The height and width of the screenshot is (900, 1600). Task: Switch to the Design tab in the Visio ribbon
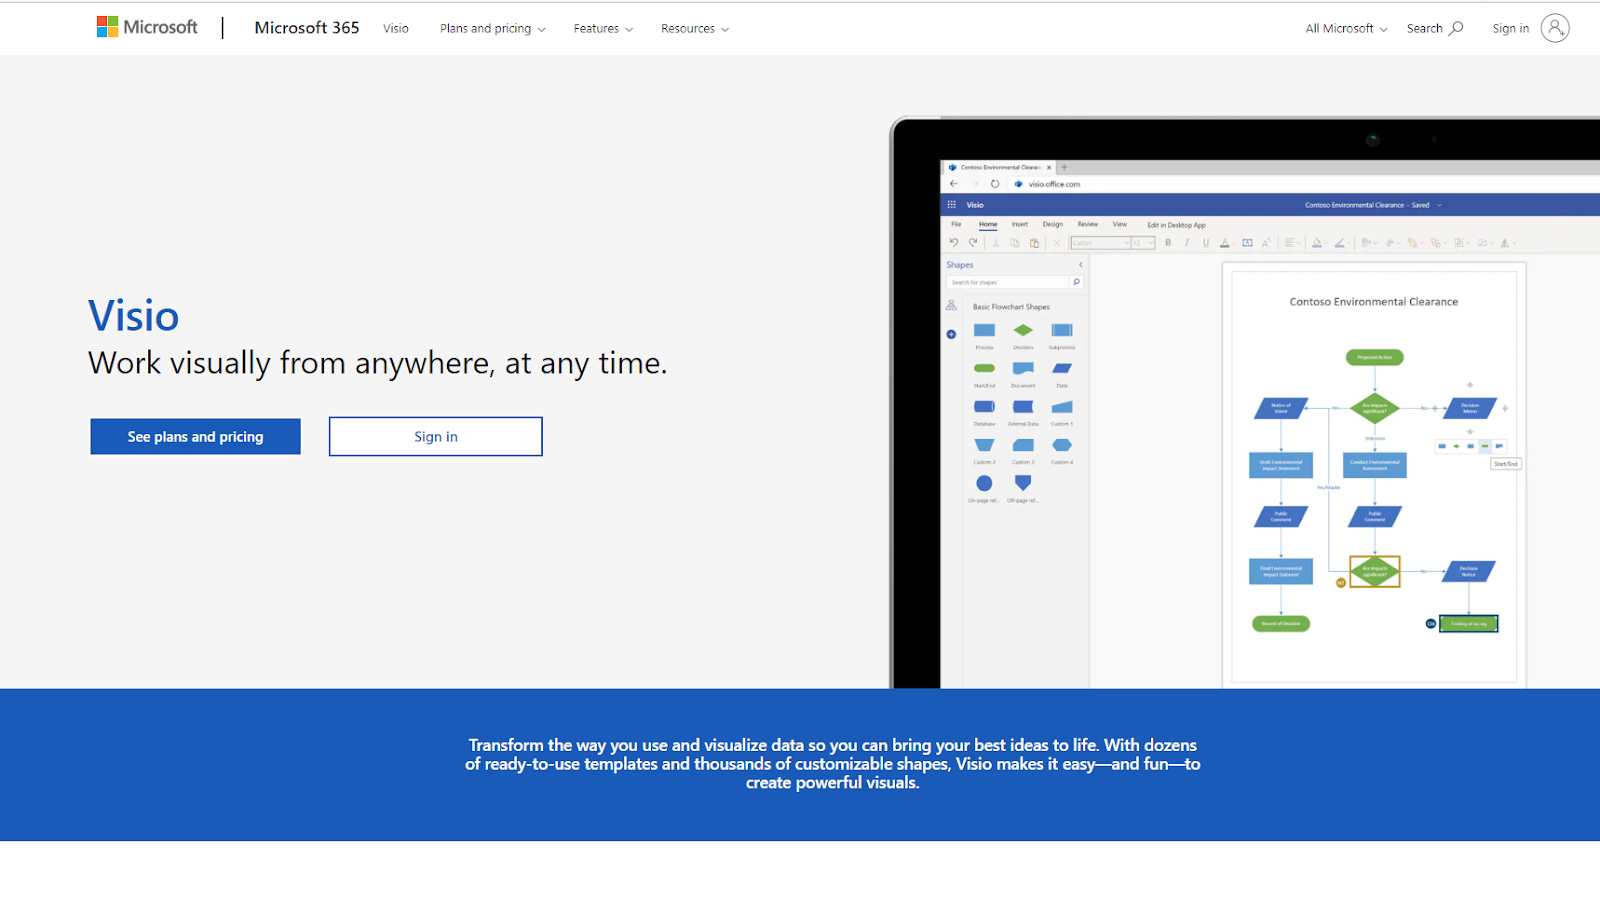(x=1053, y=224)
